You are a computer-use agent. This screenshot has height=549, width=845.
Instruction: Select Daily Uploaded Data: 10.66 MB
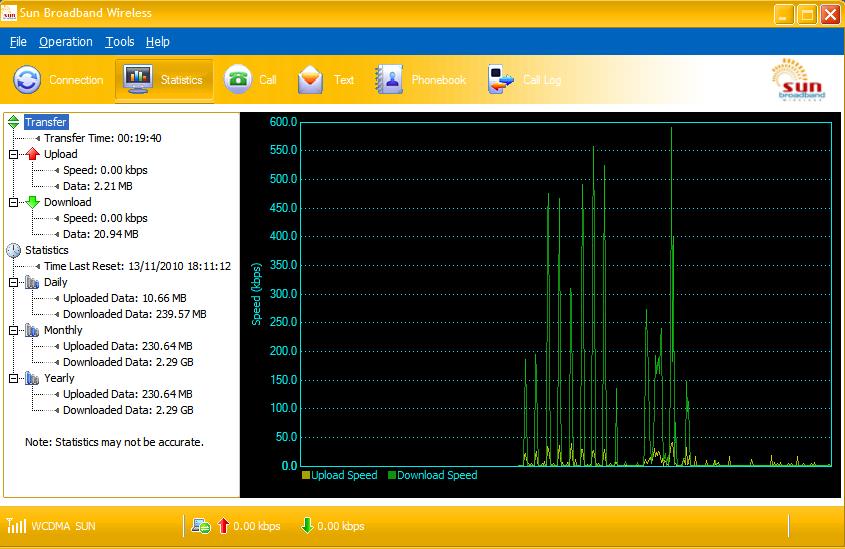(124, 298)
